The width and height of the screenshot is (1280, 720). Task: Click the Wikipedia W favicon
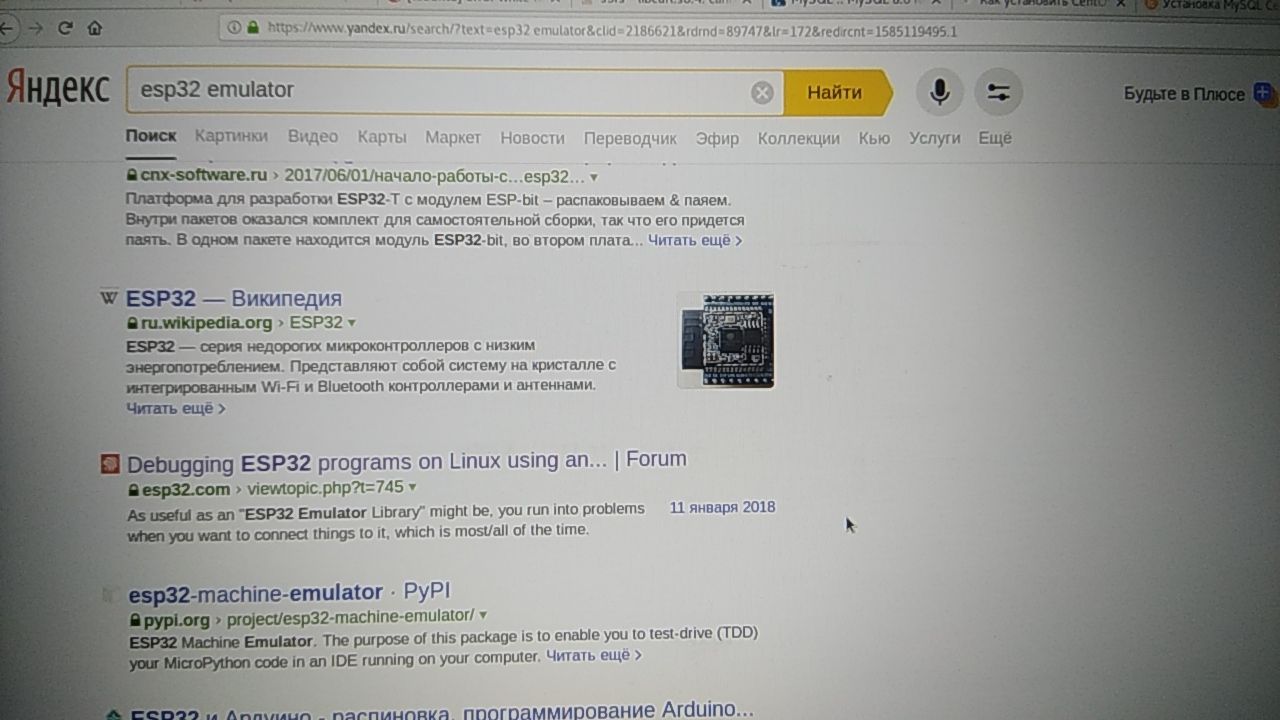tap(108, 298)
